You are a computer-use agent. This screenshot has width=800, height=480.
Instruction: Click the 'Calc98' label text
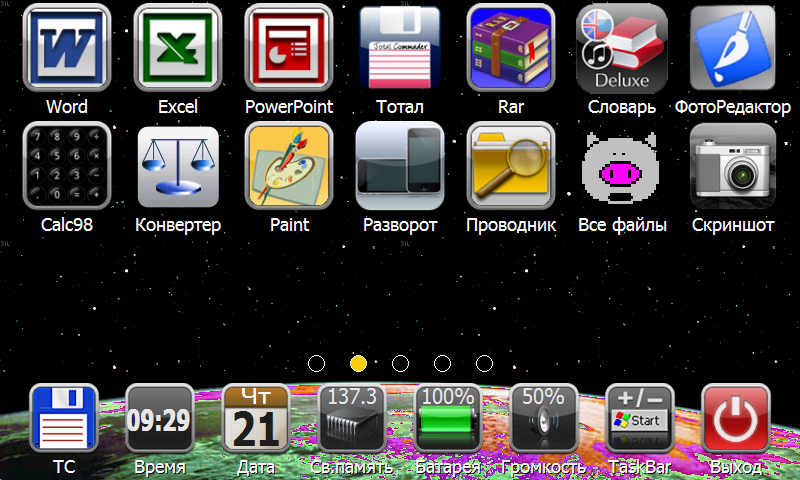(67, 225)
